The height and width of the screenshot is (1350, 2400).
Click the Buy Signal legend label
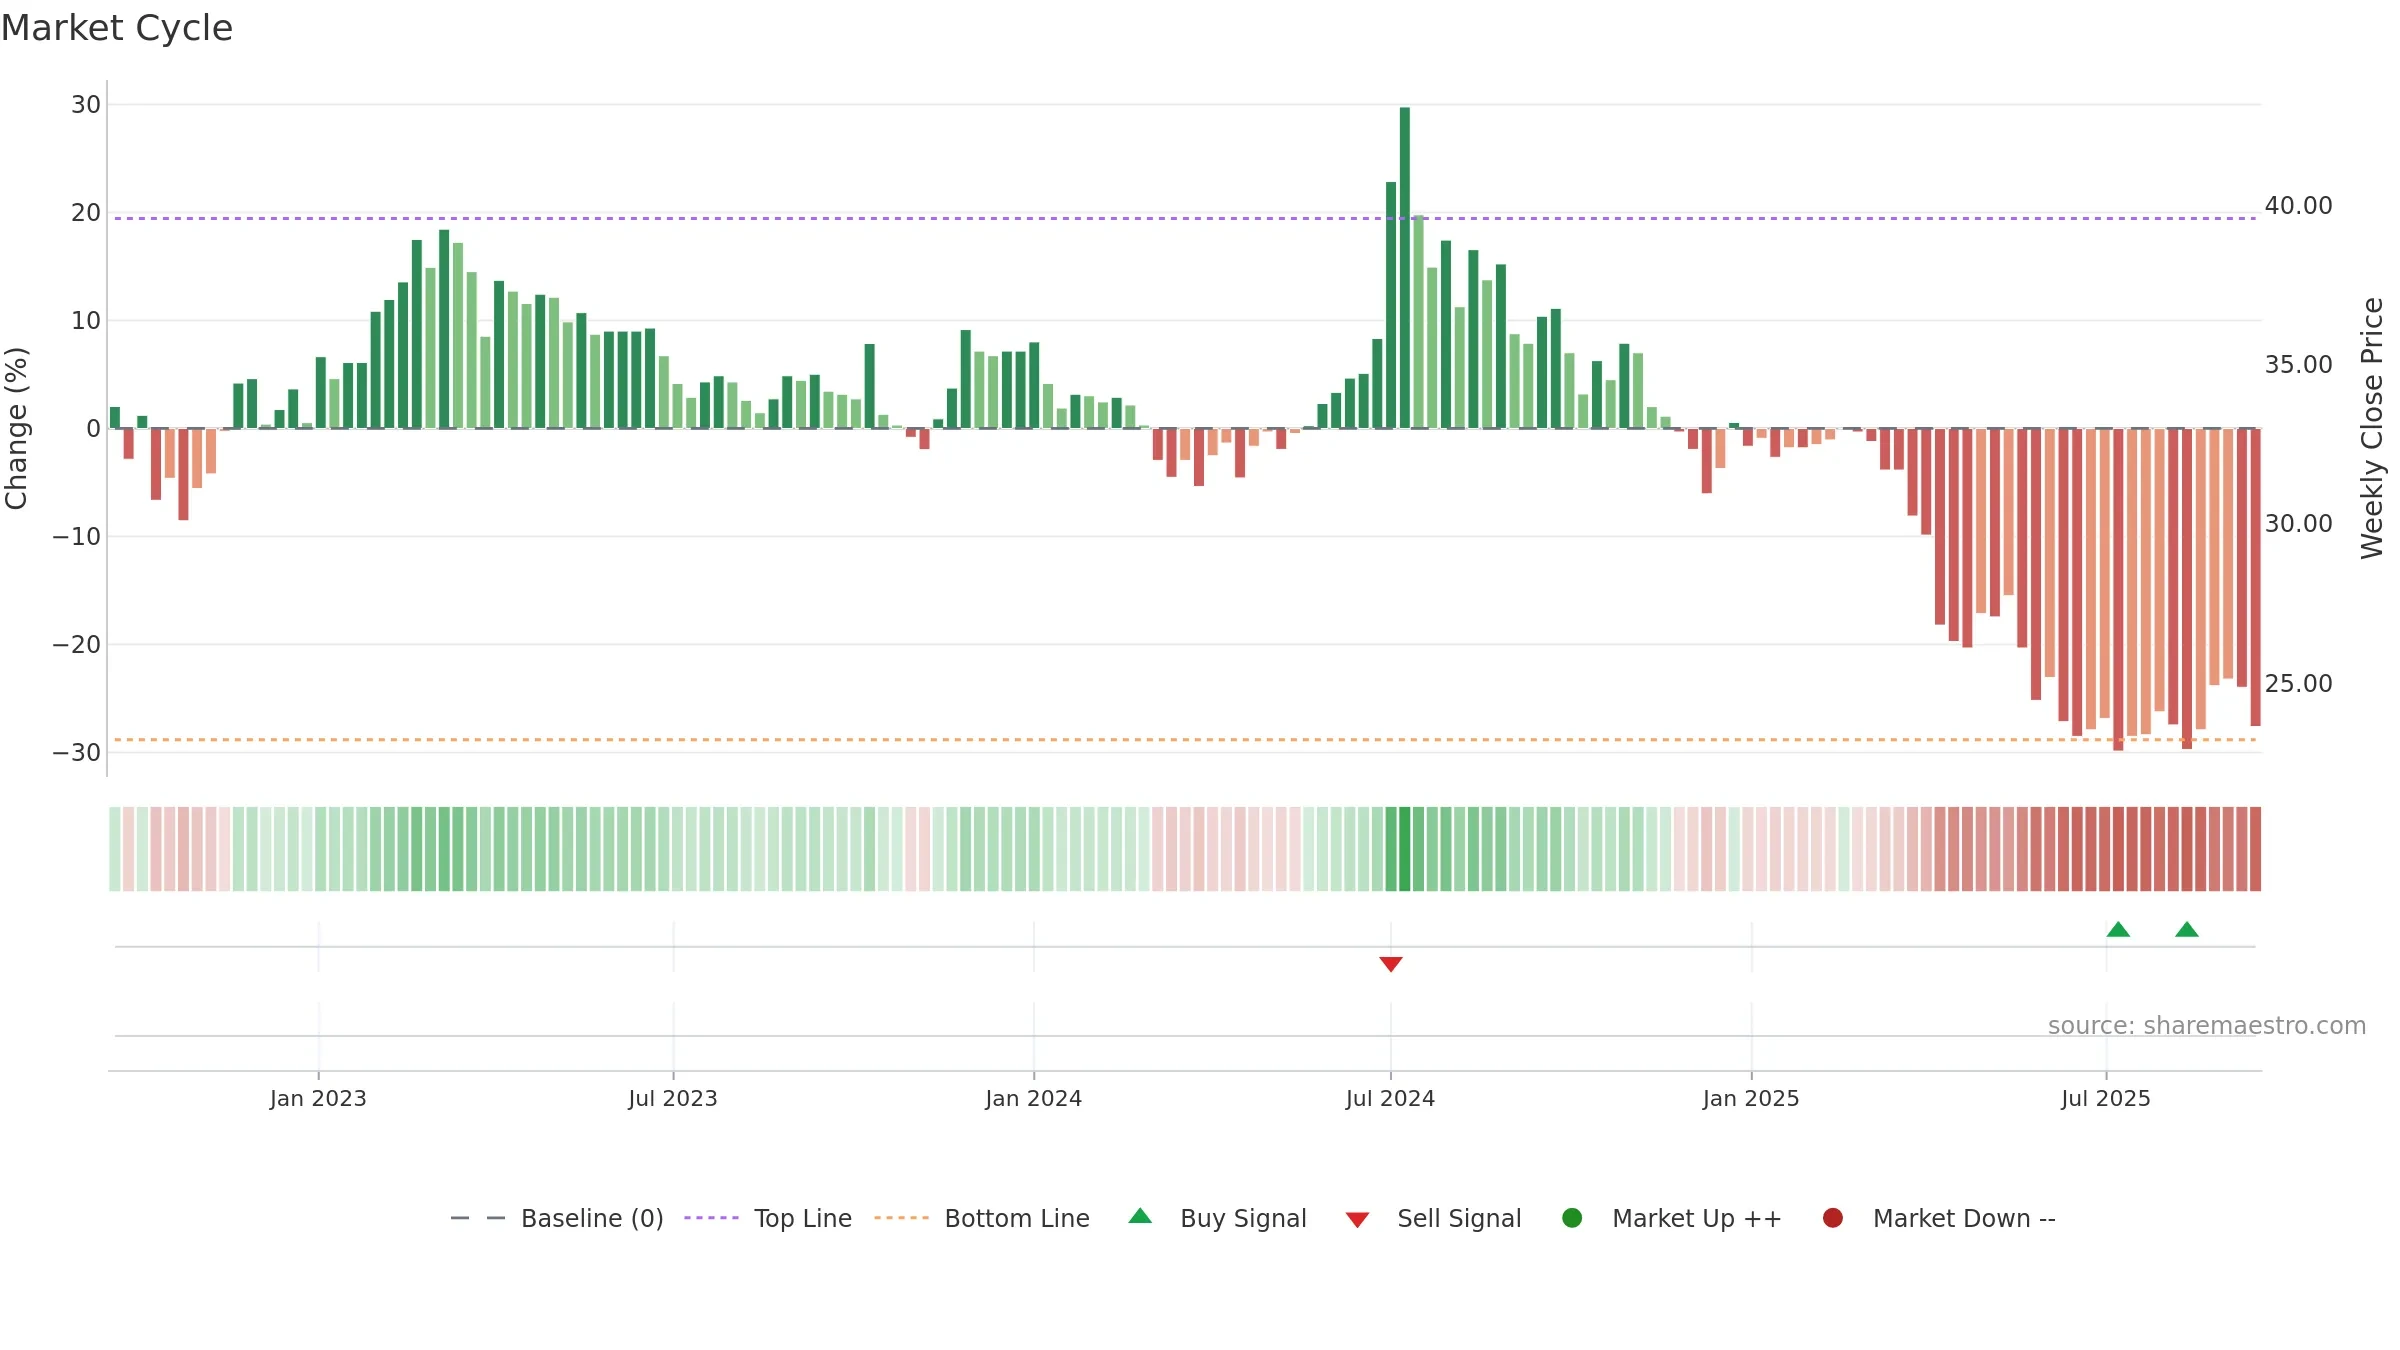(x=1244, y=1218)
